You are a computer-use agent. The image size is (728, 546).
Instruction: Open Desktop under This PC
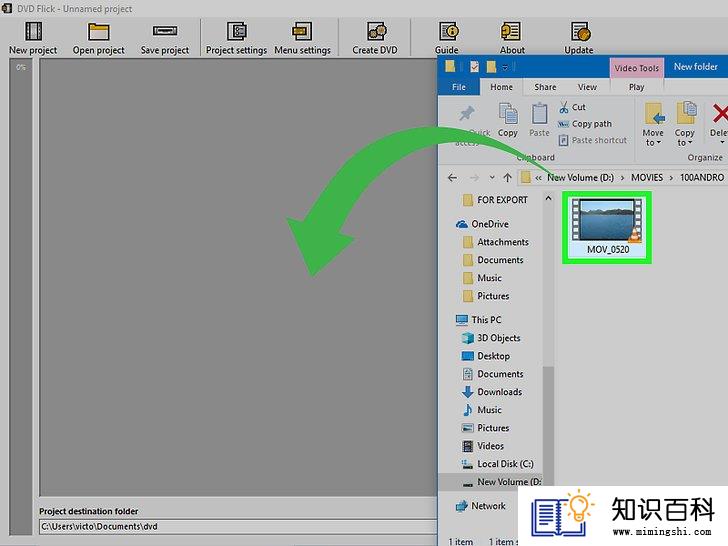tap(486, 356)
